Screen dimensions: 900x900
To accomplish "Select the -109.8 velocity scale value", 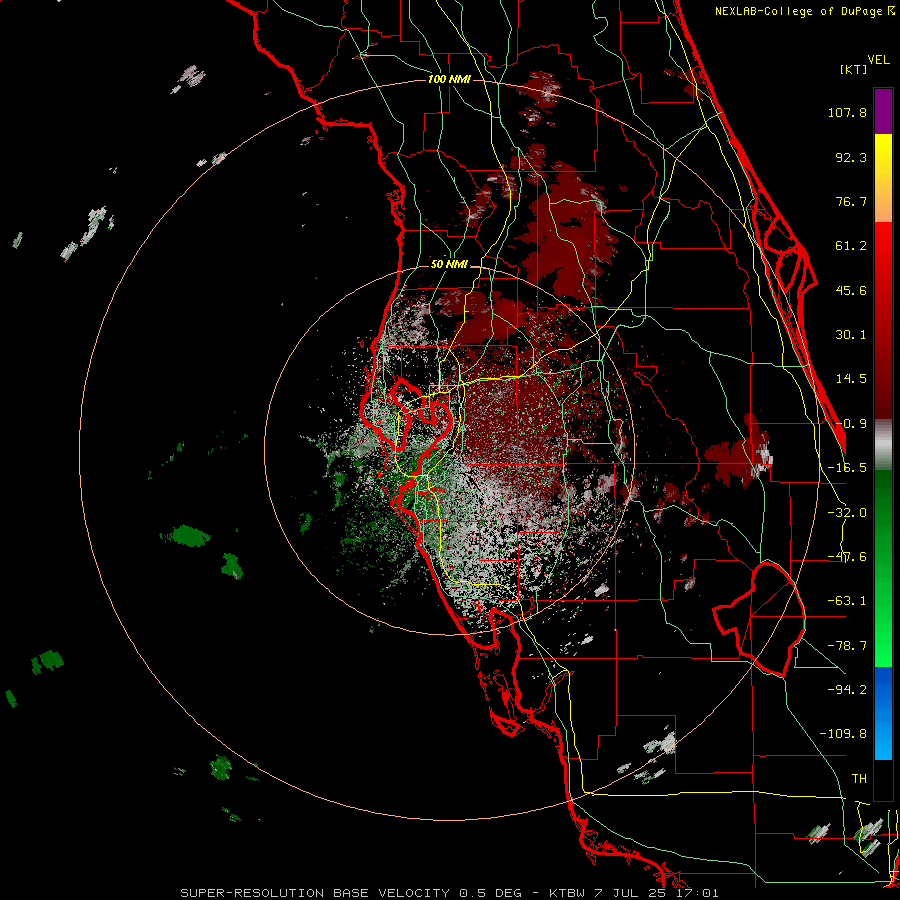I will [843, 734].
